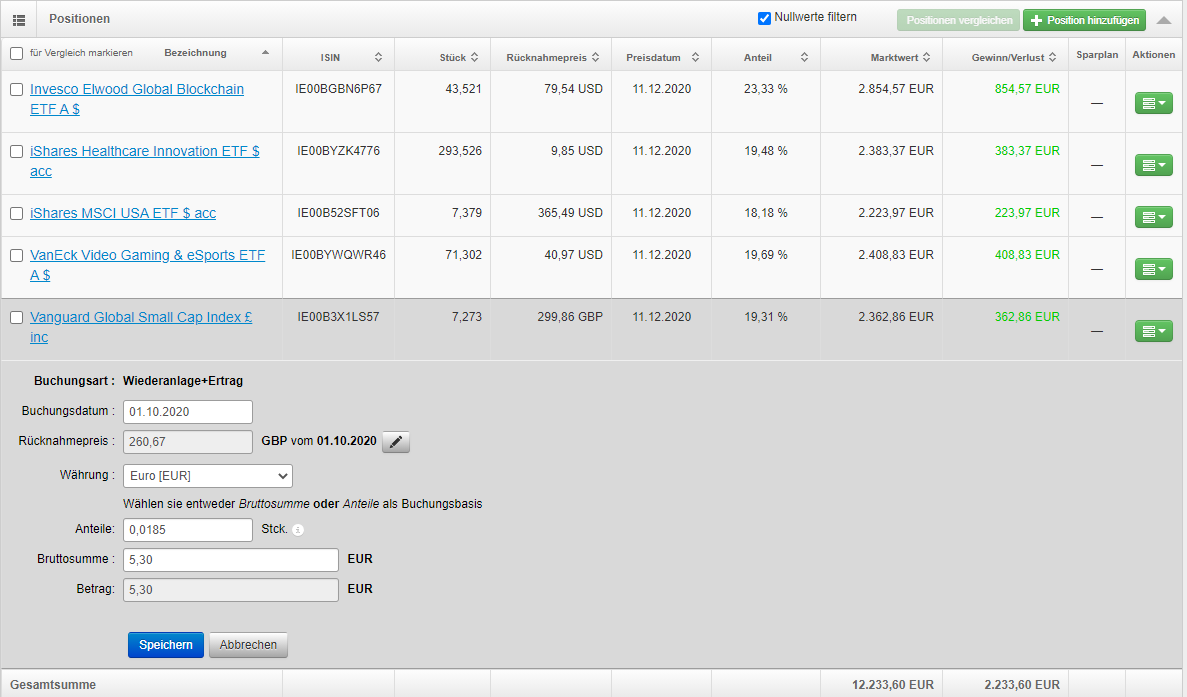Viewport: 1187px width, 697px height.
Task: Cancel the booking with Abbrechen
Action: [248, 645]
